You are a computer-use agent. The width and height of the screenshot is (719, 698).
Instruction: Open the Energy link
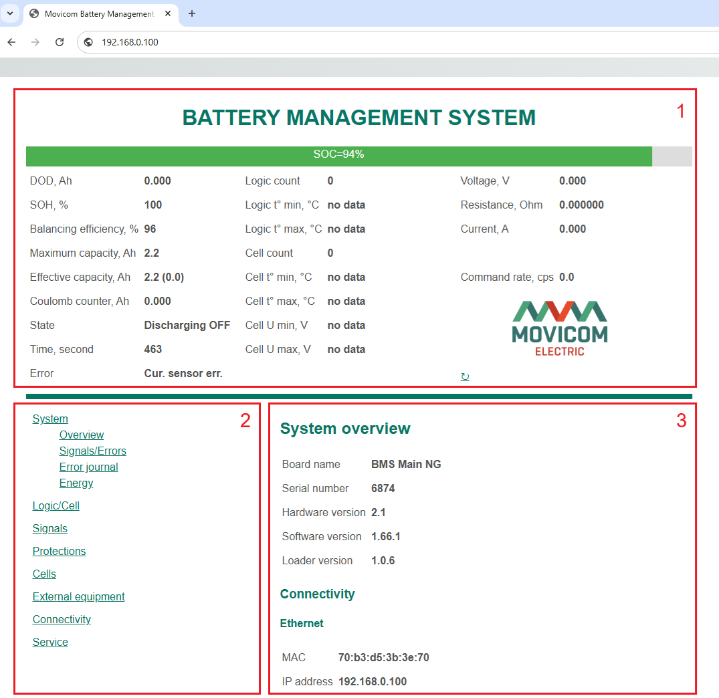click(x=76, y=483)
